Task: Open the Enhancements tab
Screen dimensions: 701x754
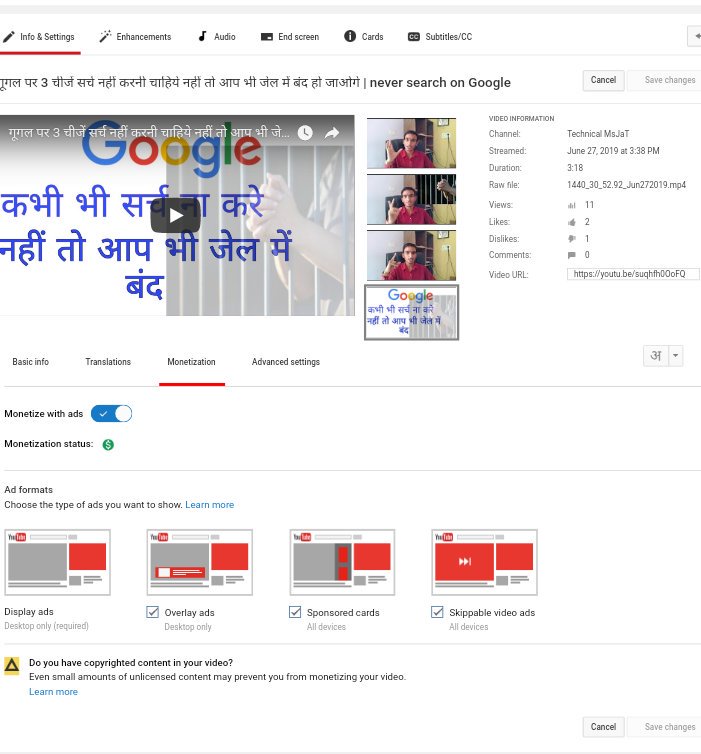Action: click(135, 37)
